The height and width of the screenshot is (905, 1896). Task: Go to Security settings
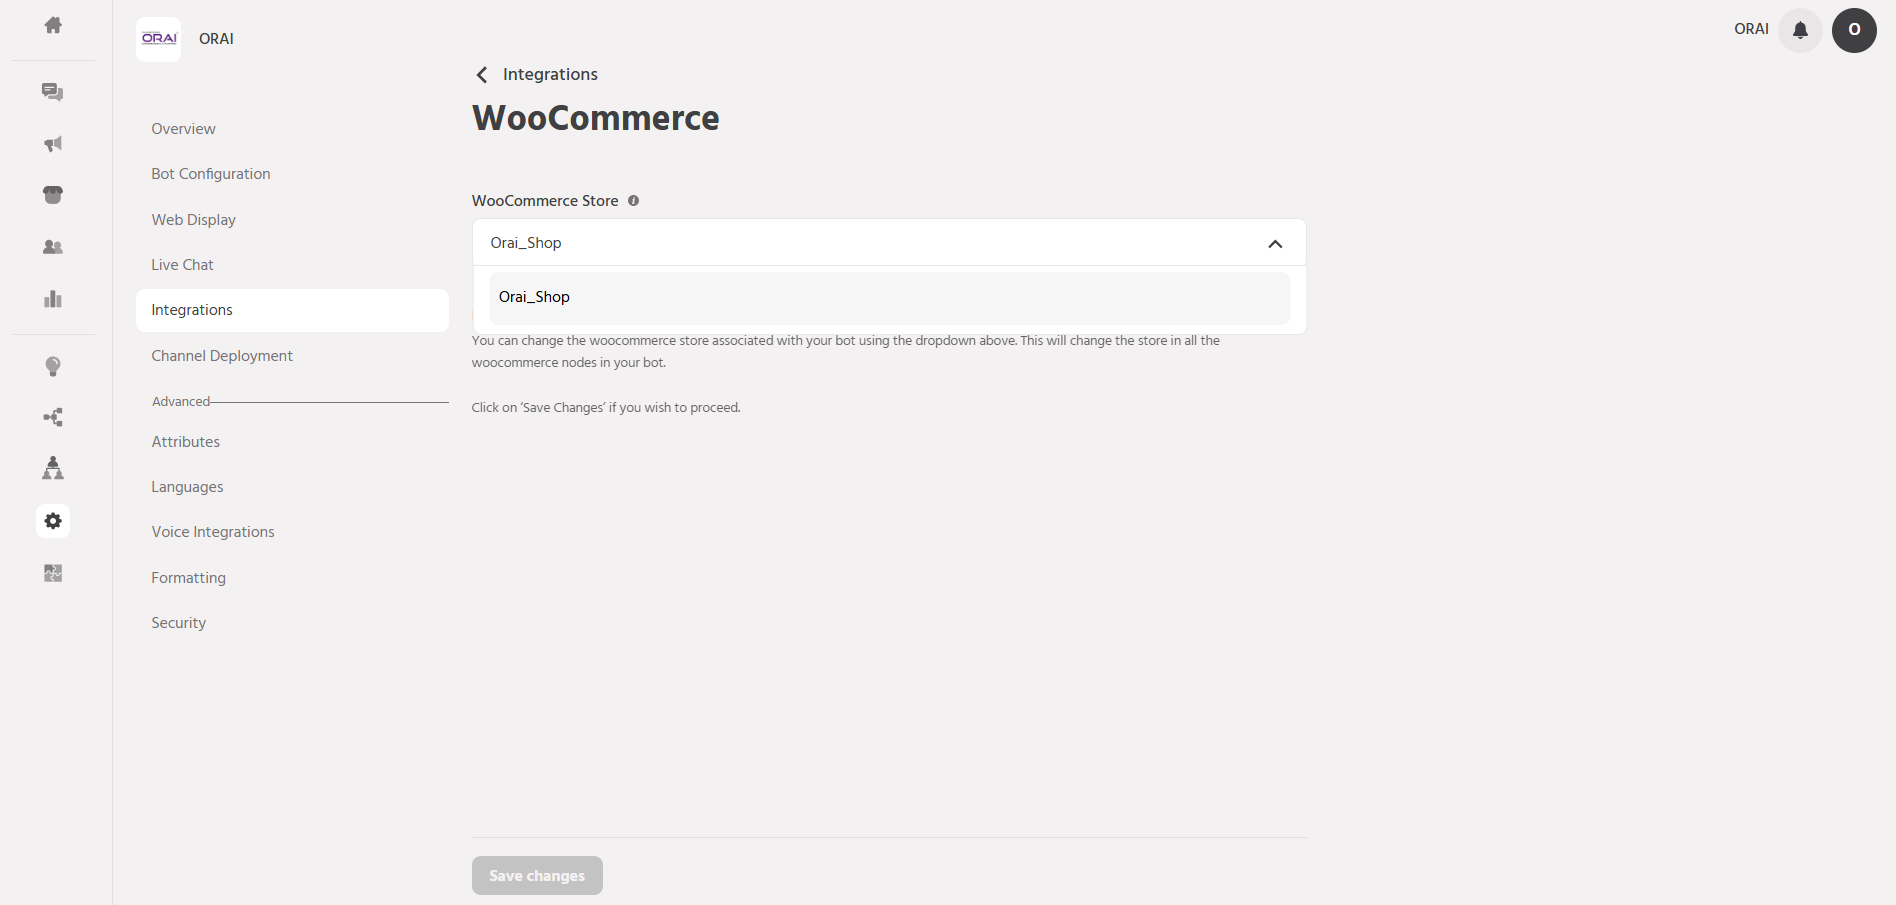(179, 623)
